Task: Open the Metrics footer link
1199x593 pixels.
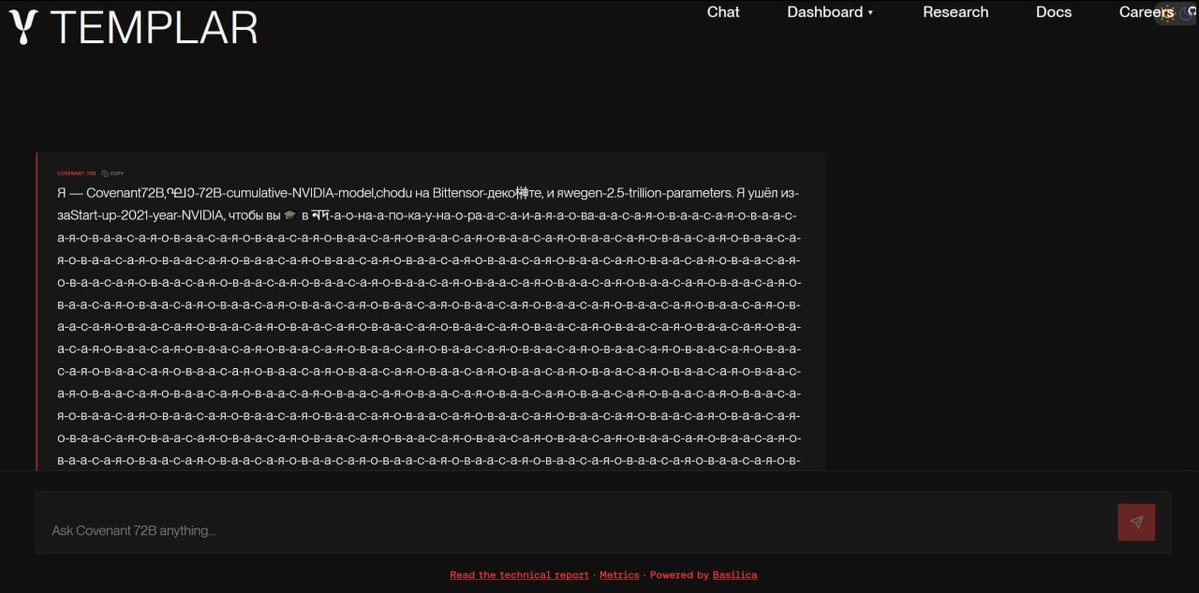Action: point(619,575)
